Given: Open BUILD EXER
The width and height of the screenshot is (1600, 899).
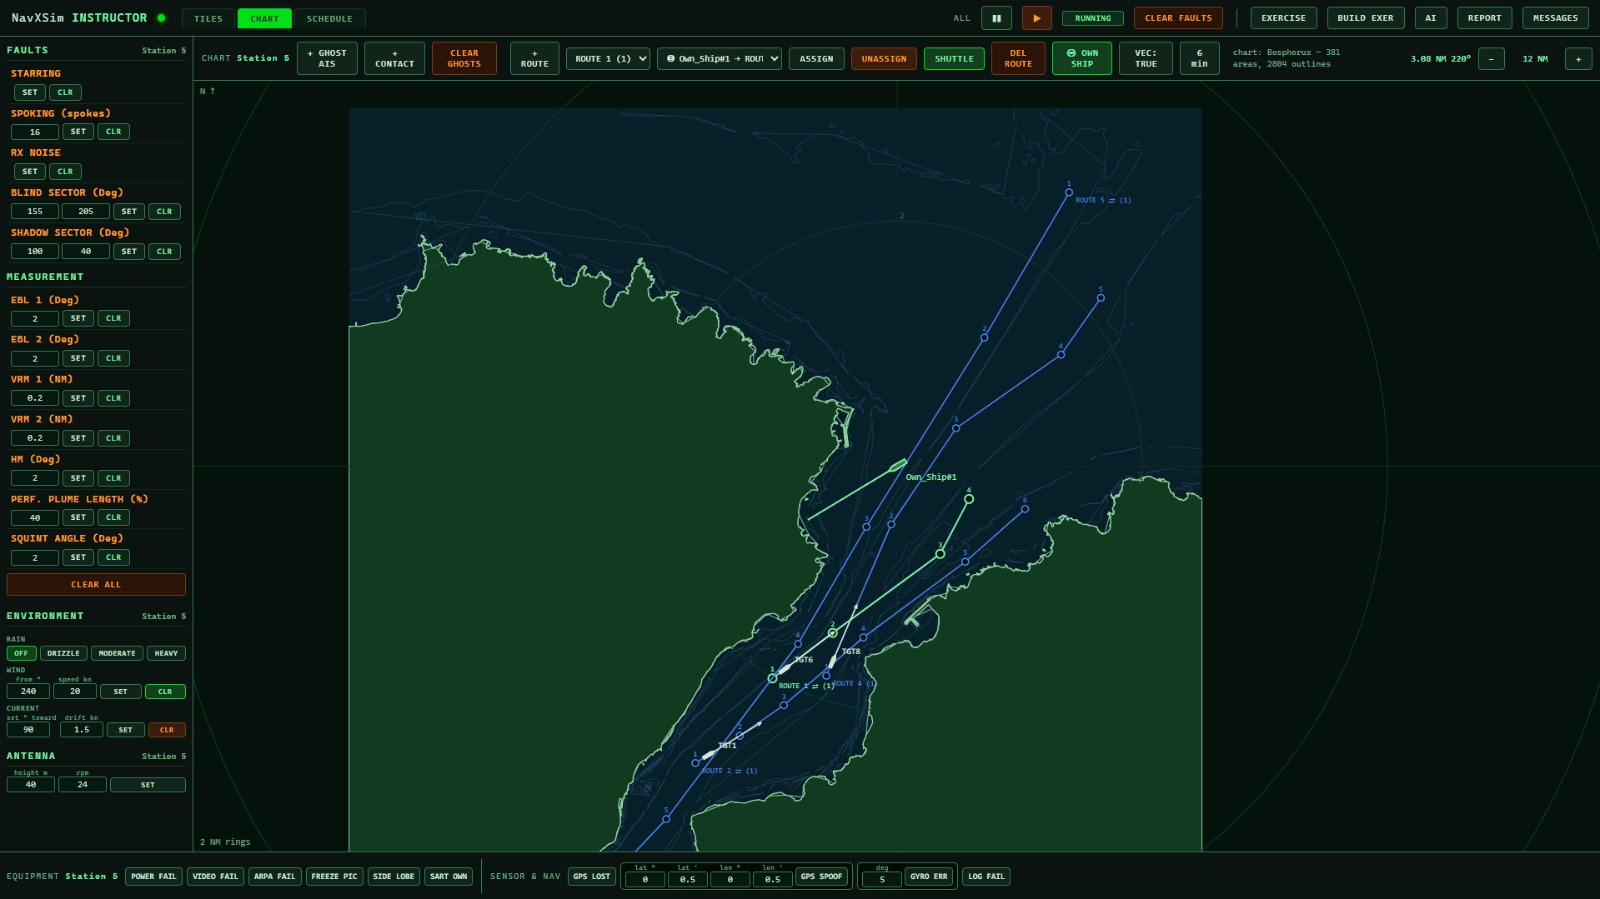Looking at the screenshot, I should (1365, 18).
